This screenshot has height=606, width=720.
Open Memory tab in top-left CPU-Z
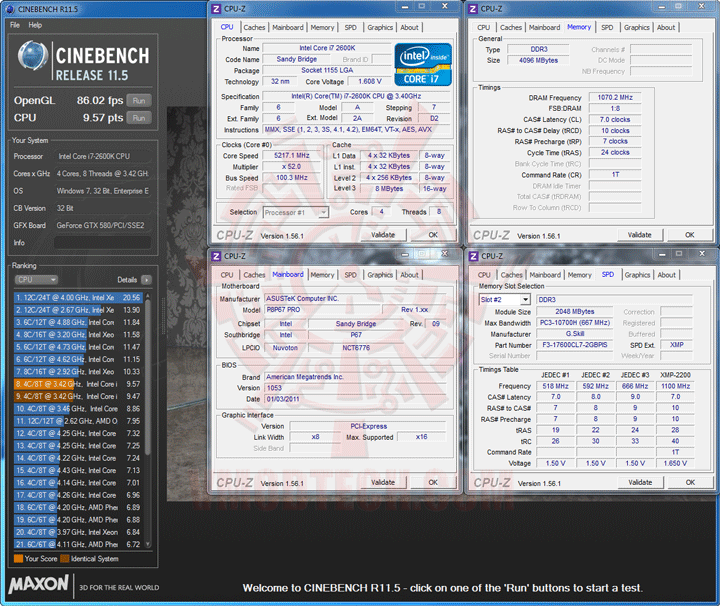tap(322, 28)
